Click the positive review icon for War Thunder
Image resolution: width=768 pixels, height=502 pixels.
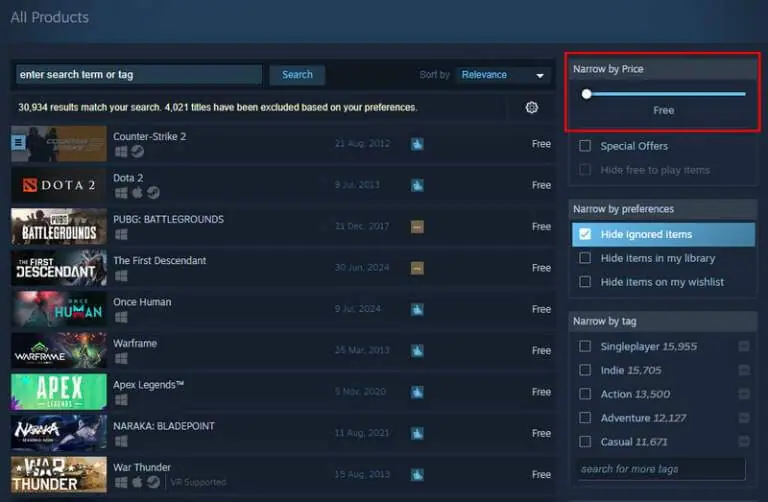(417, 474)
